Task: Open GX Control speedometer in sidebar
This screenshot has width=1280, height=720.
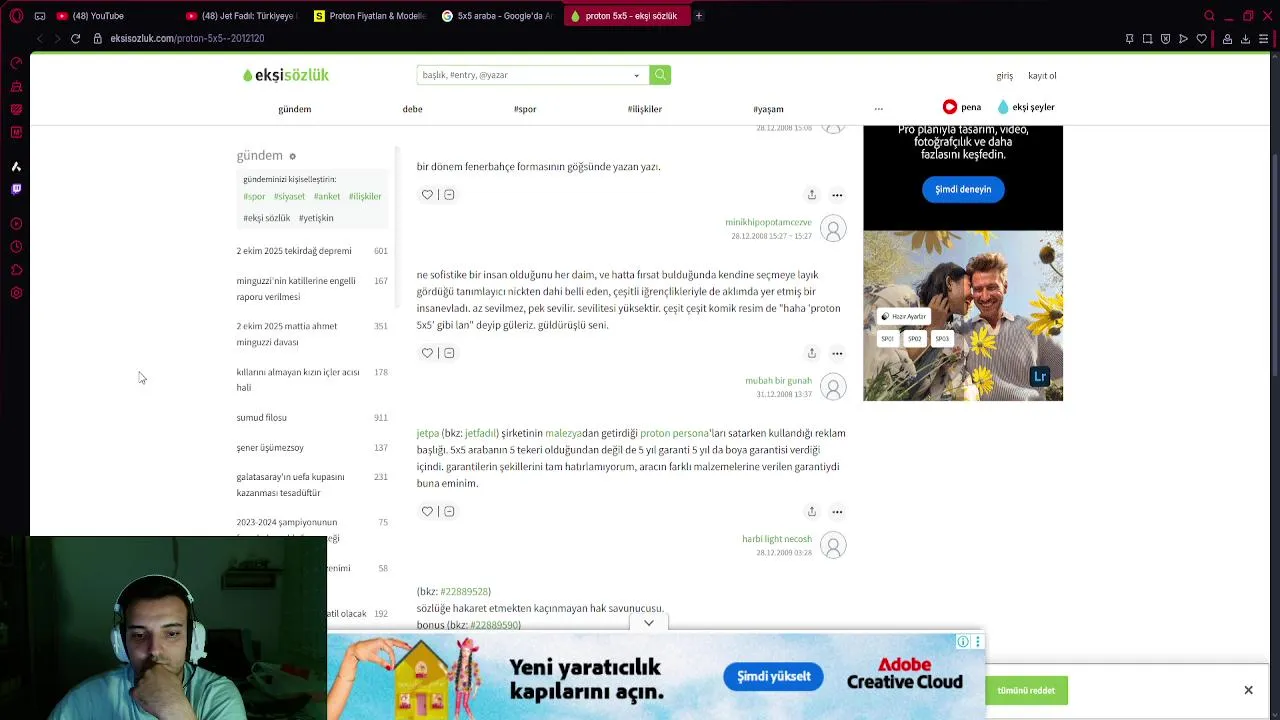Action: click(x=16, y=63)
